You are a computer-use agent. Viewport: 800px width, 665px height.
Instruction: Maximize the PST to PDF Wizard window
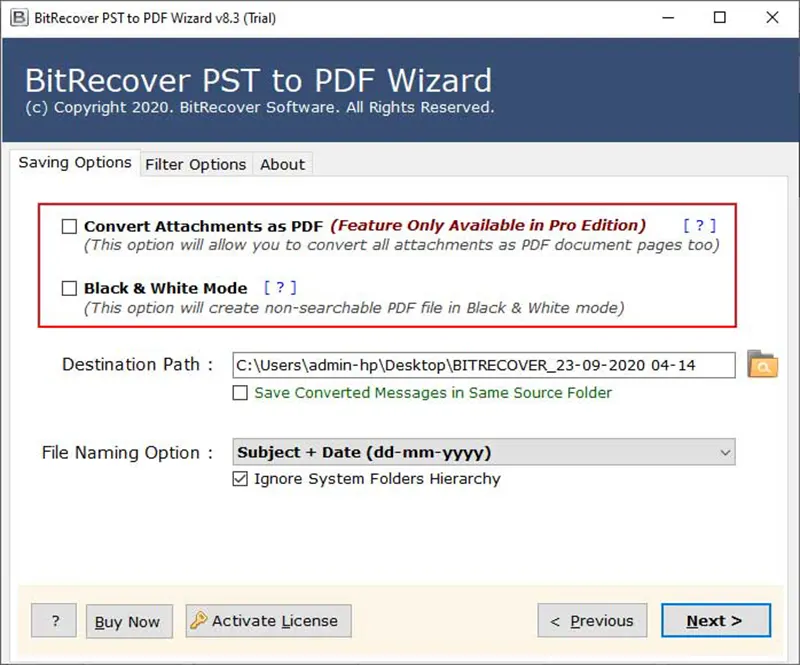click(x=720, y=18)
